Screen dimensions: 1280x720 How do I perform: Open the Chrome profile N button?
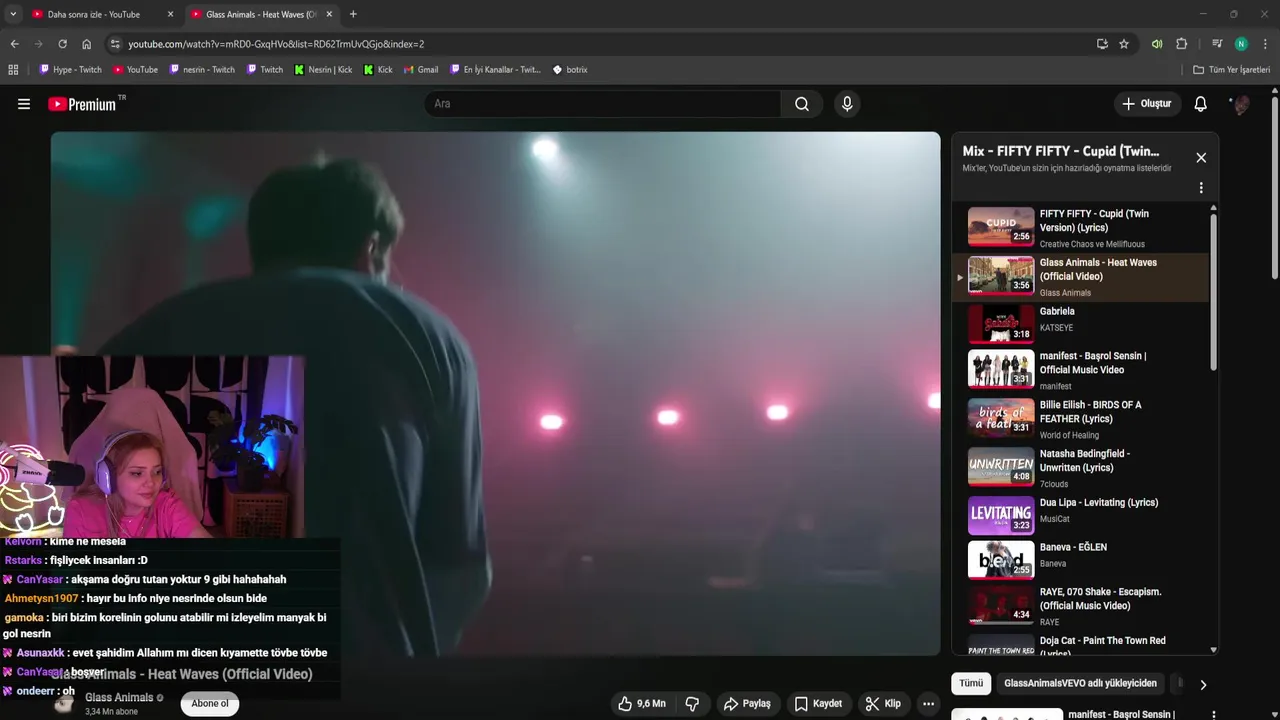coord(1241,44)
